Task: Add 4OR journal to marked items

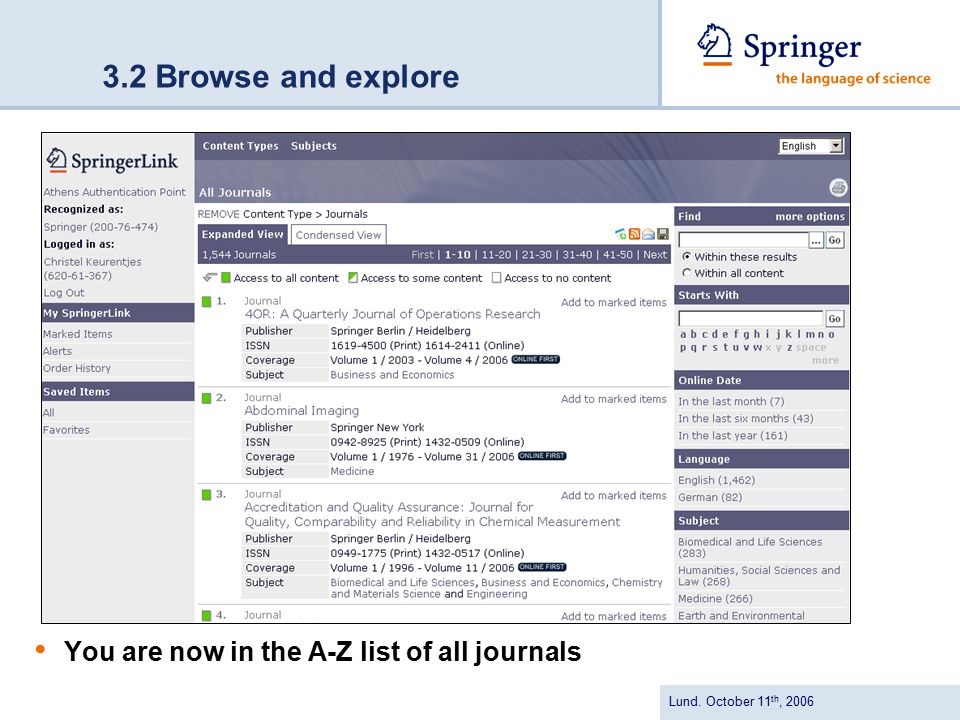Action: point(613,302)
